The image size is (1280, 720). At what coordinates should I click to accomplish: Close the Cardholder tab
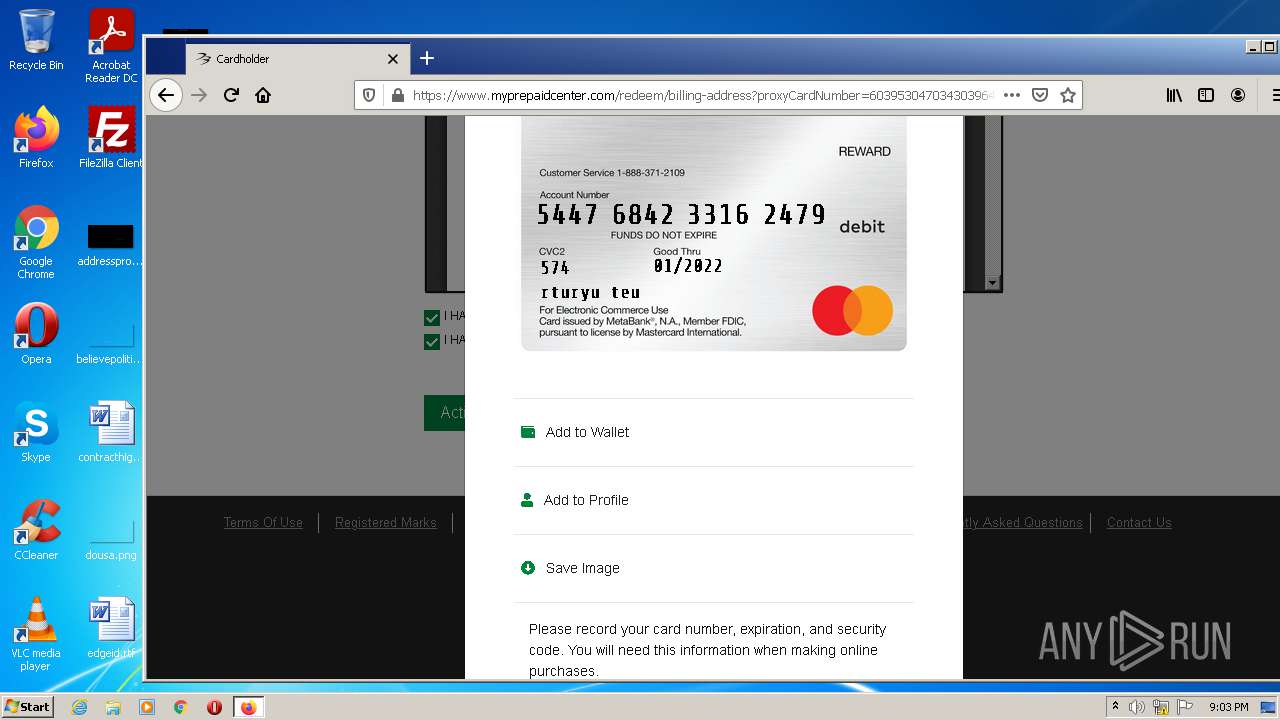pyautogui.click(x=393, y=59)
